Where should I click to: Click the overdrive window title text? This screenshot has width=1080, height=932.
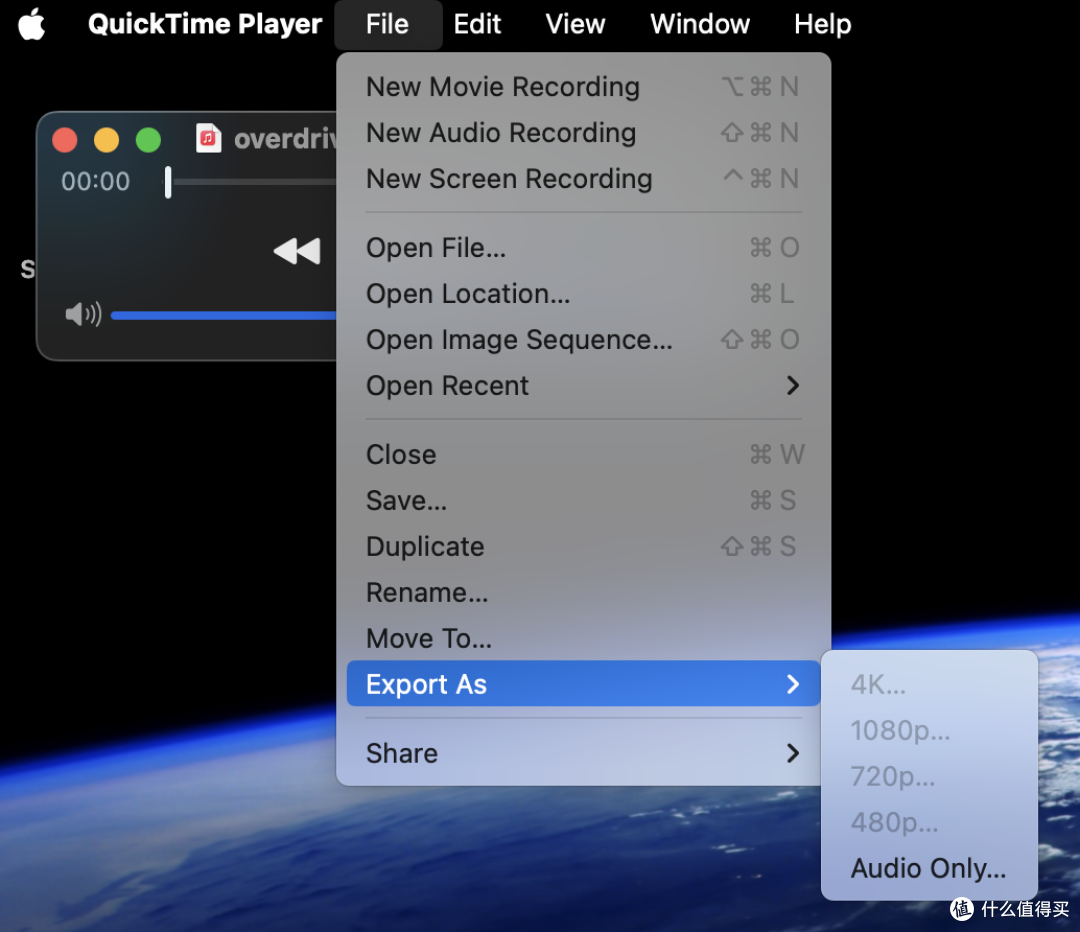[284, 139]
